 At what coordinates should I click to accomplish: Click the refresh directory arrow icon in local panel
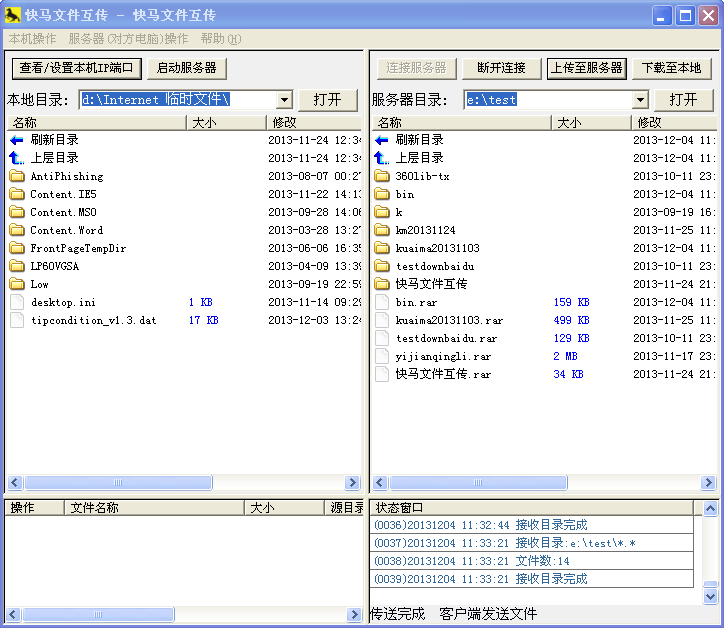16,140
